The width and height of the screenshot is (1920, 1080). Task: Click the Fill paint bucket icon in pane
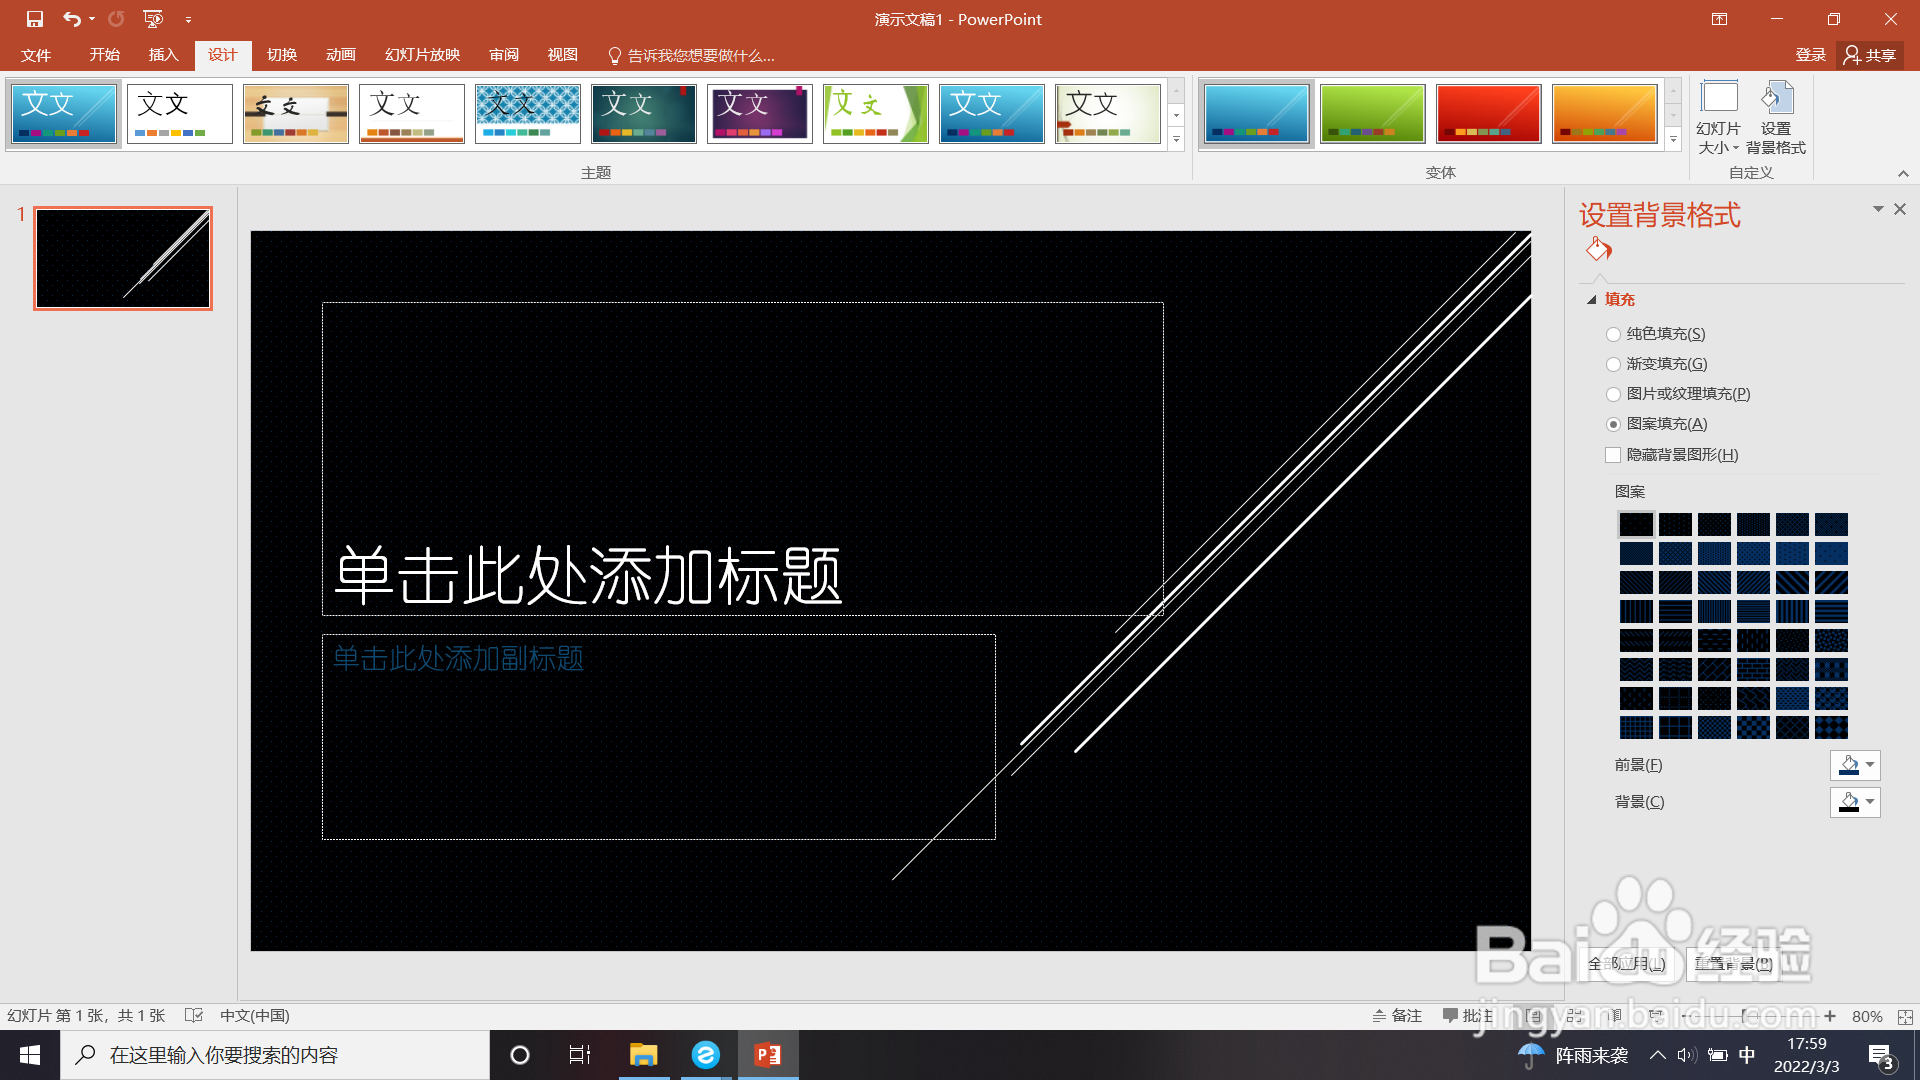1598,249
